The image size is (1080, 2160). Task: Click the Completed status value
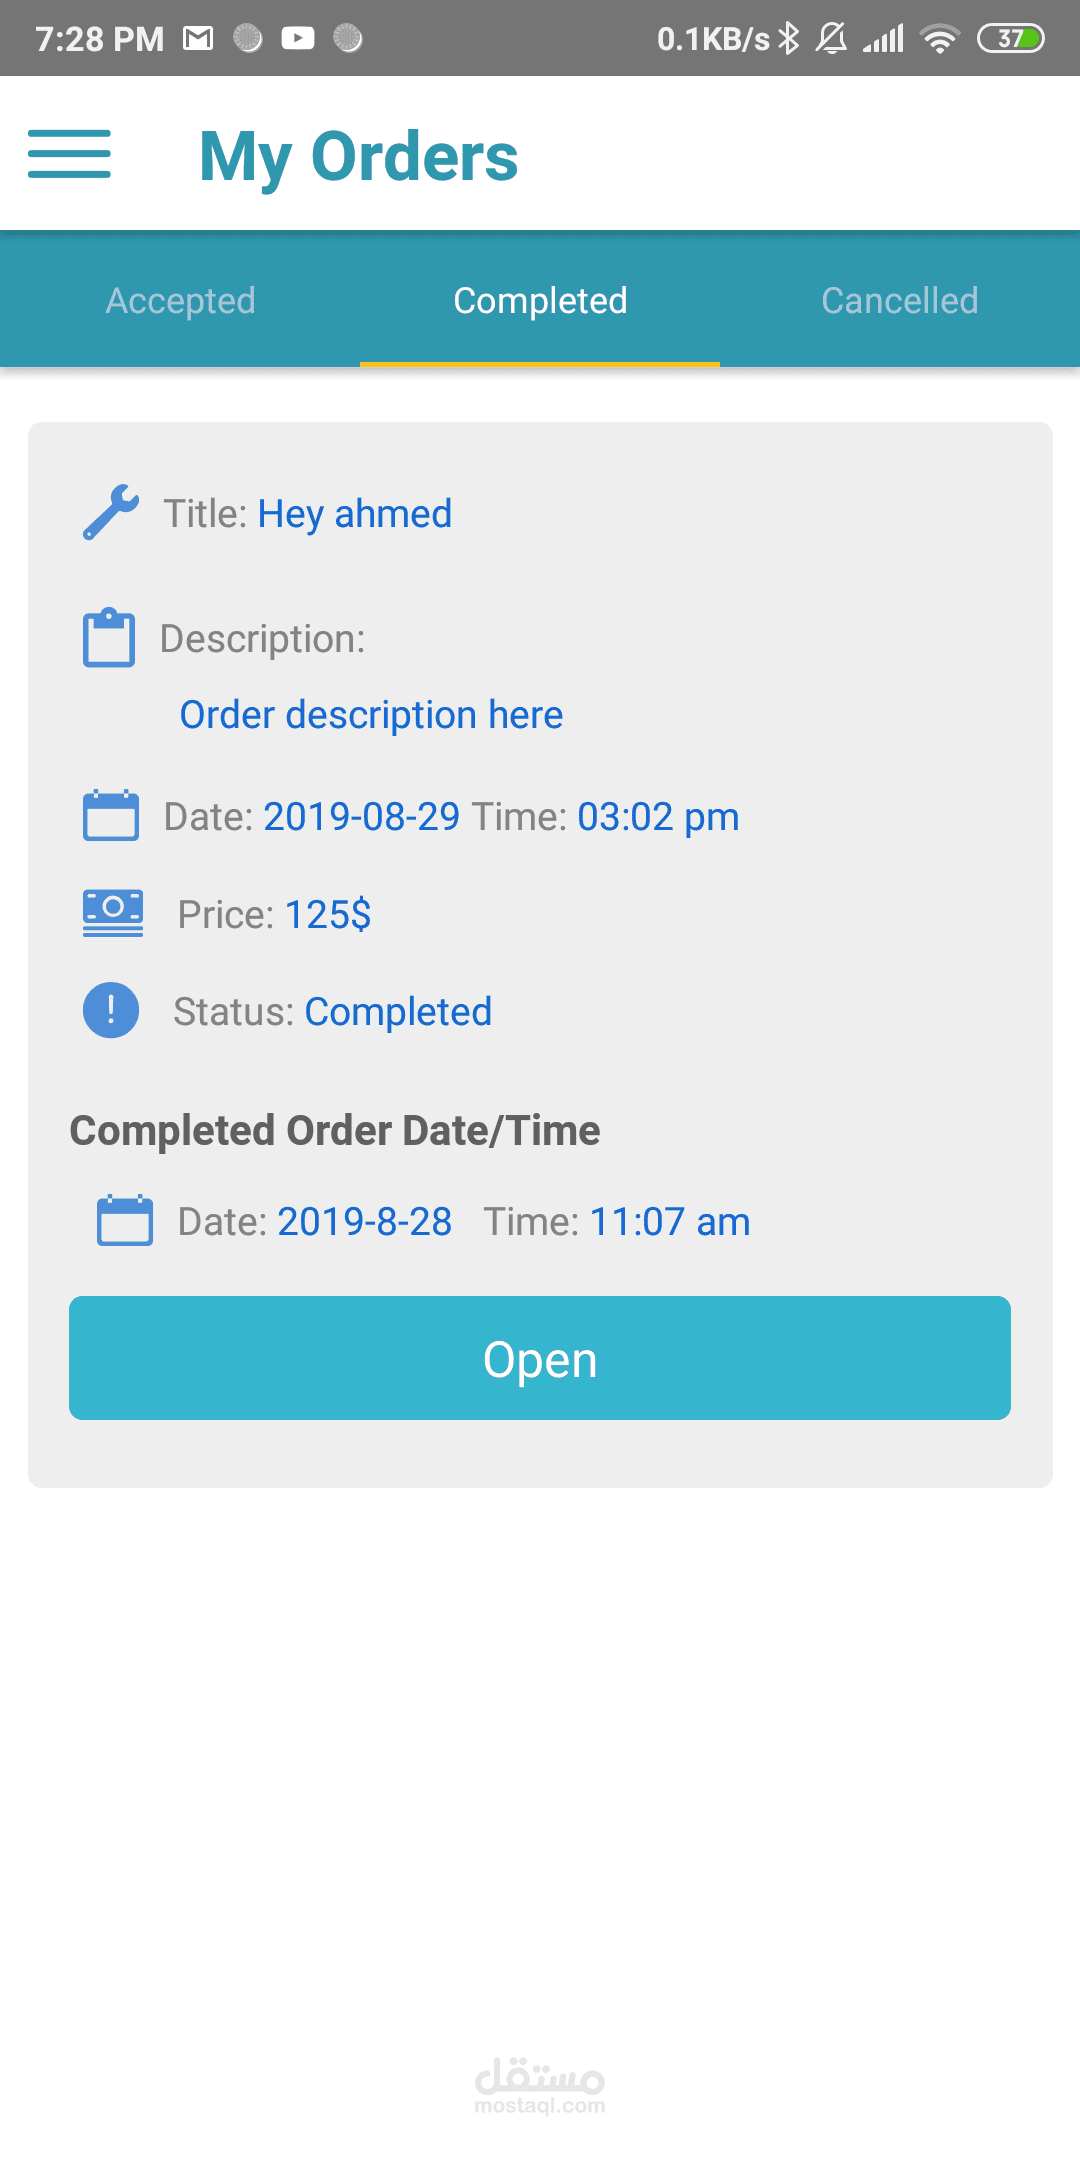(398, 1012)
